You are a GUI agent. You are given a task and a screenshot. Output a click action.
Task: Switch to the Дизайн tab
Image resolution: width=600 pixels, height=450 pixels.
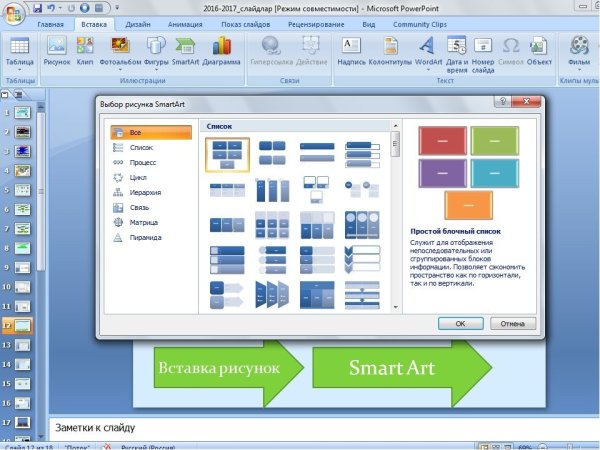pos(138,22)
